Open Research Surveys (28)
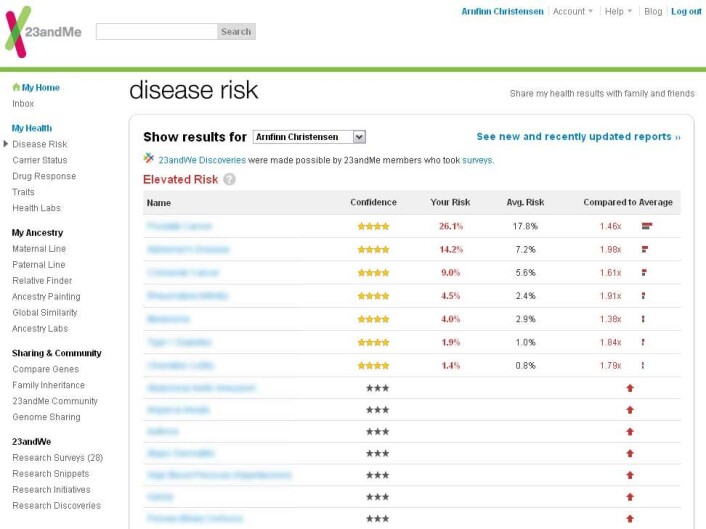This screenshot has height=529, width=706. (58, 458)
